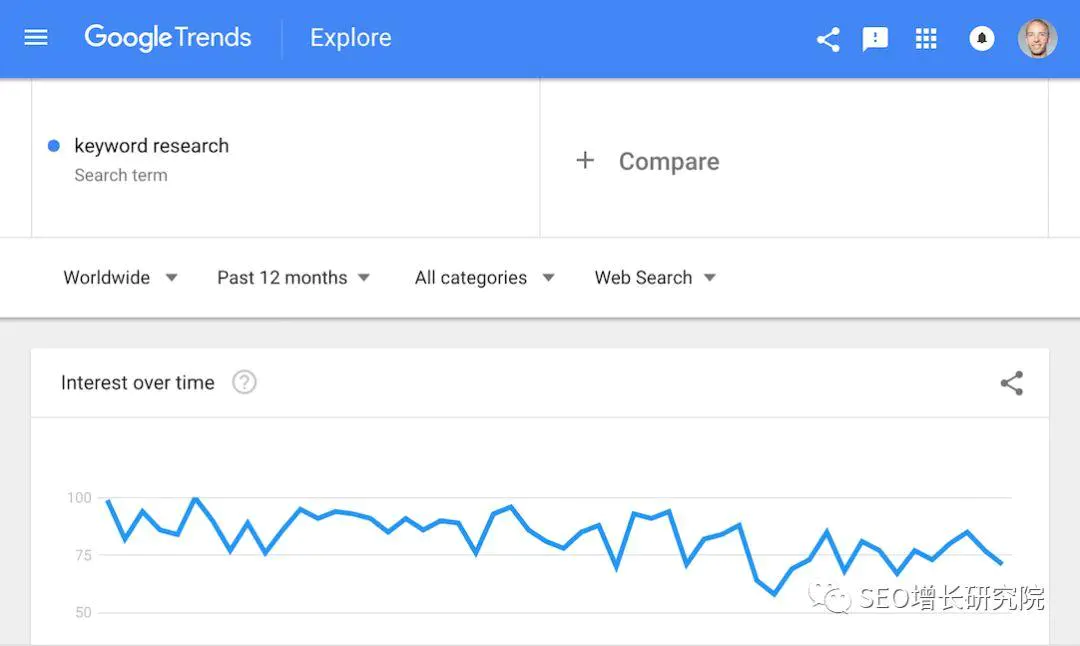Image resolution: width=1080 pixels, height=646 pixels.
Task: Open the Web Search type dropdown
Action: (x=655, y=278)
